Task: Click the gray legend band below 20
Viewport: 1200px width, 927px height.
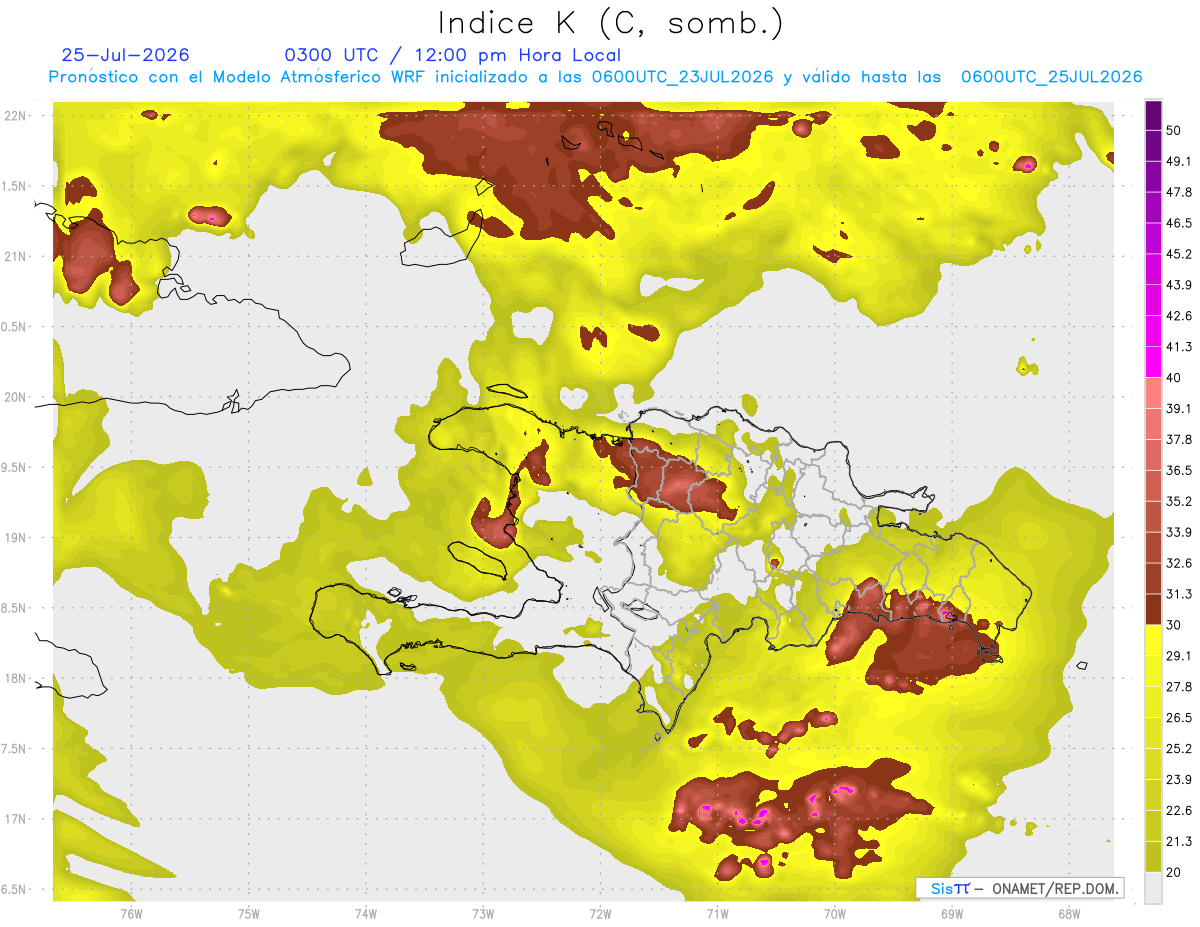Action: [x=1153, y=888]
